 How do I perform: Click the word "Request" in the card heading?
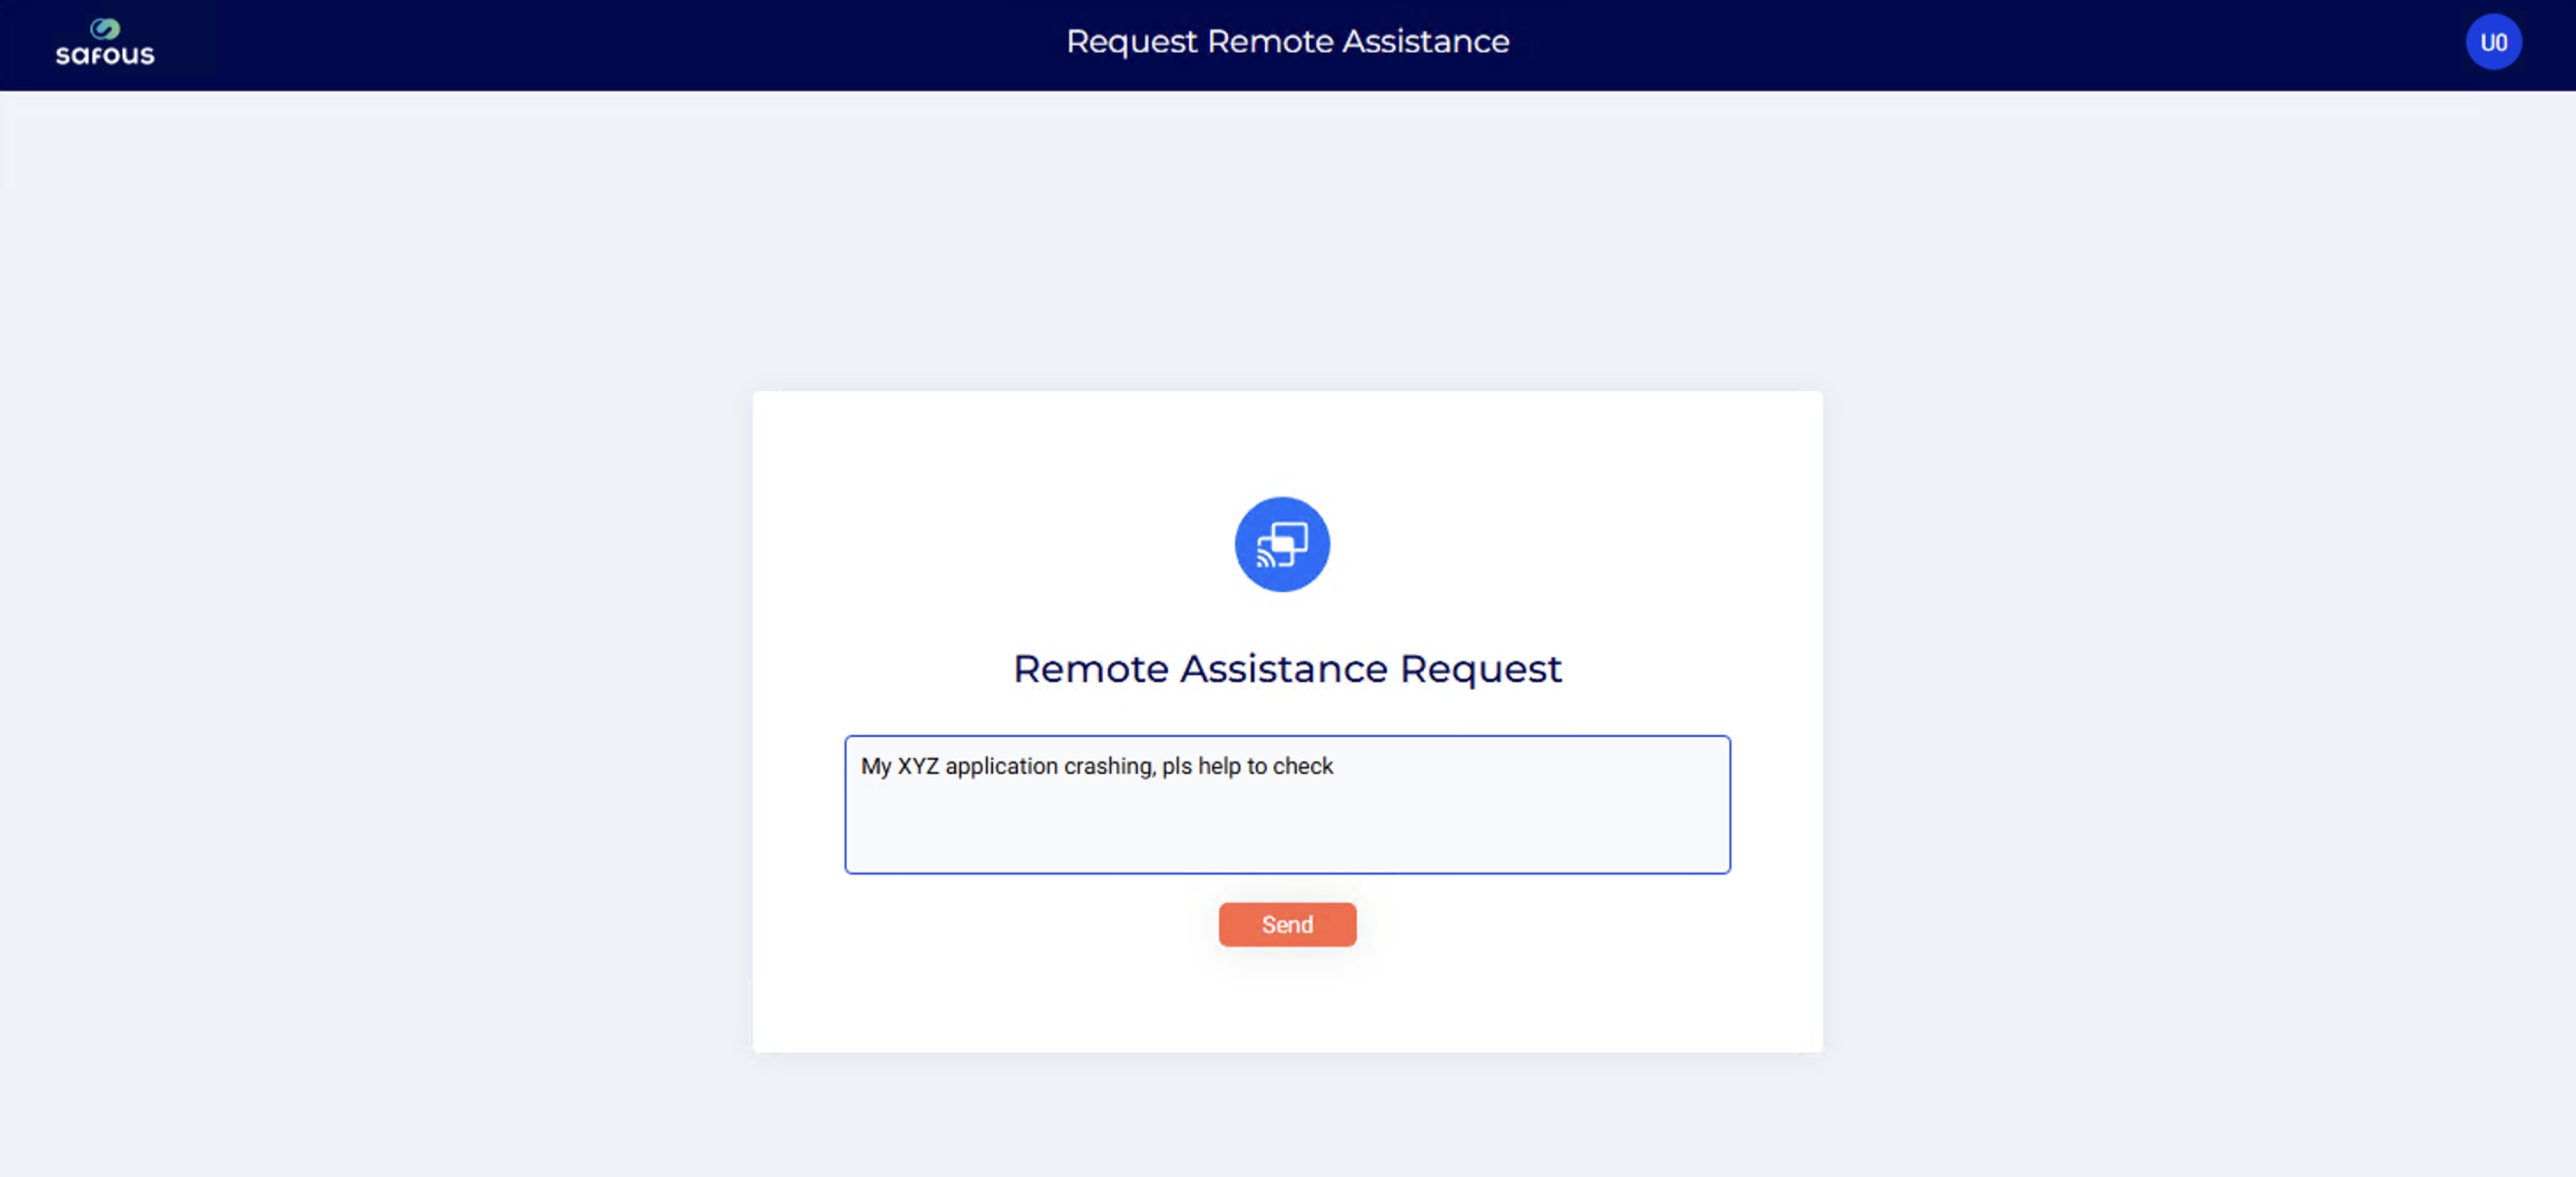tap(1480, 669)
